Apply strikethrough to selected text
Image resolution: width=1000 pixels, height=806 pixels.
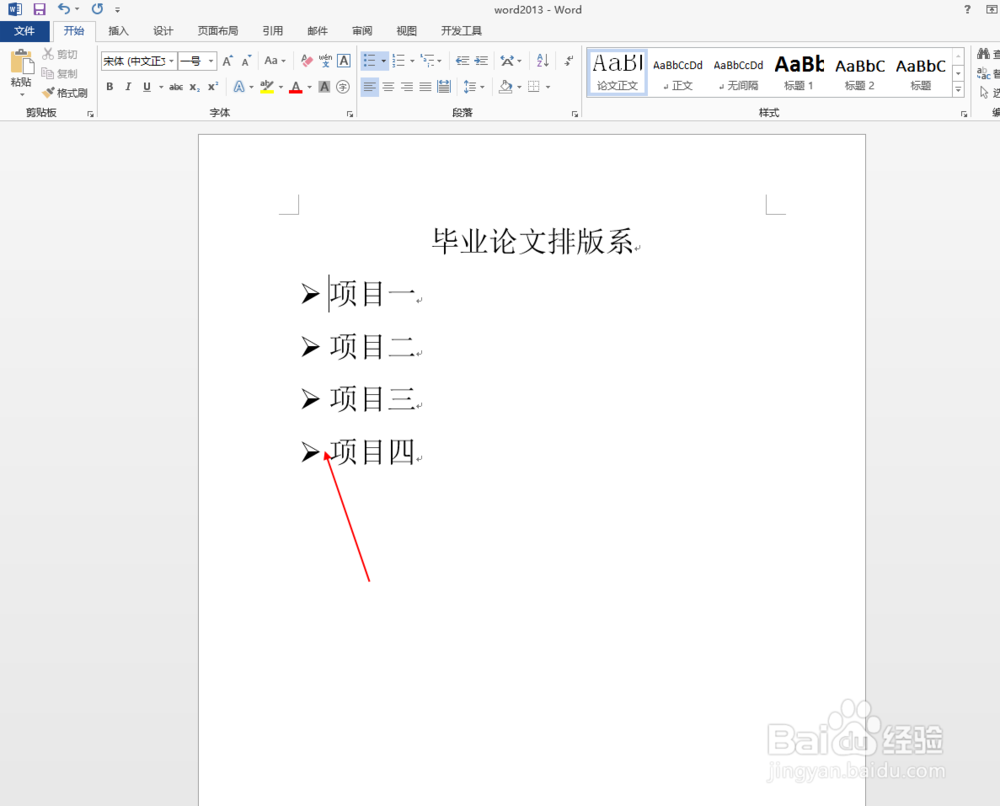[177, 86]
